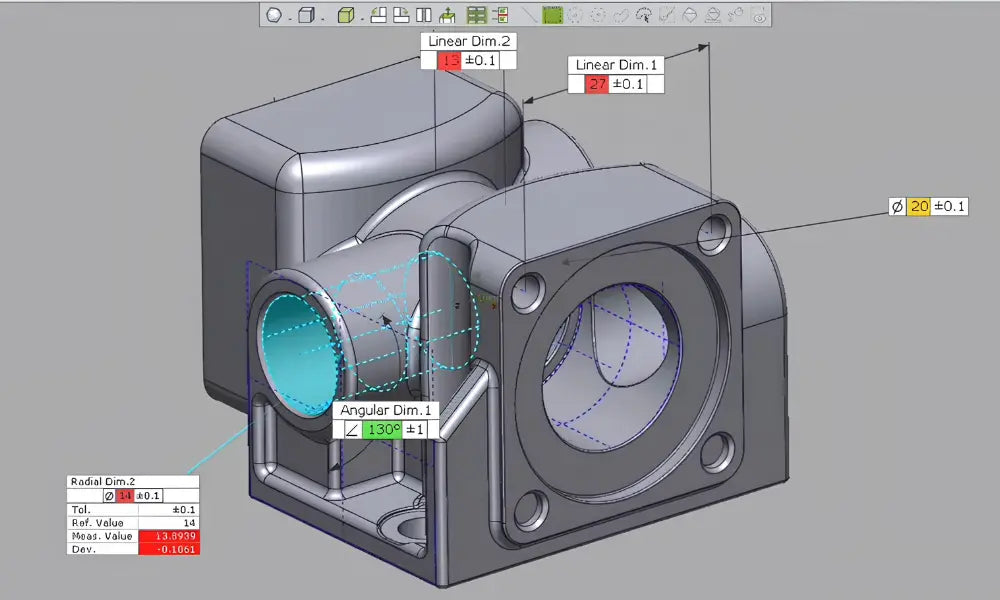Click the Ref. Value row showing 14
Image resolution: width=1000 pixels, height=600 pixels.
pos(133,522)
